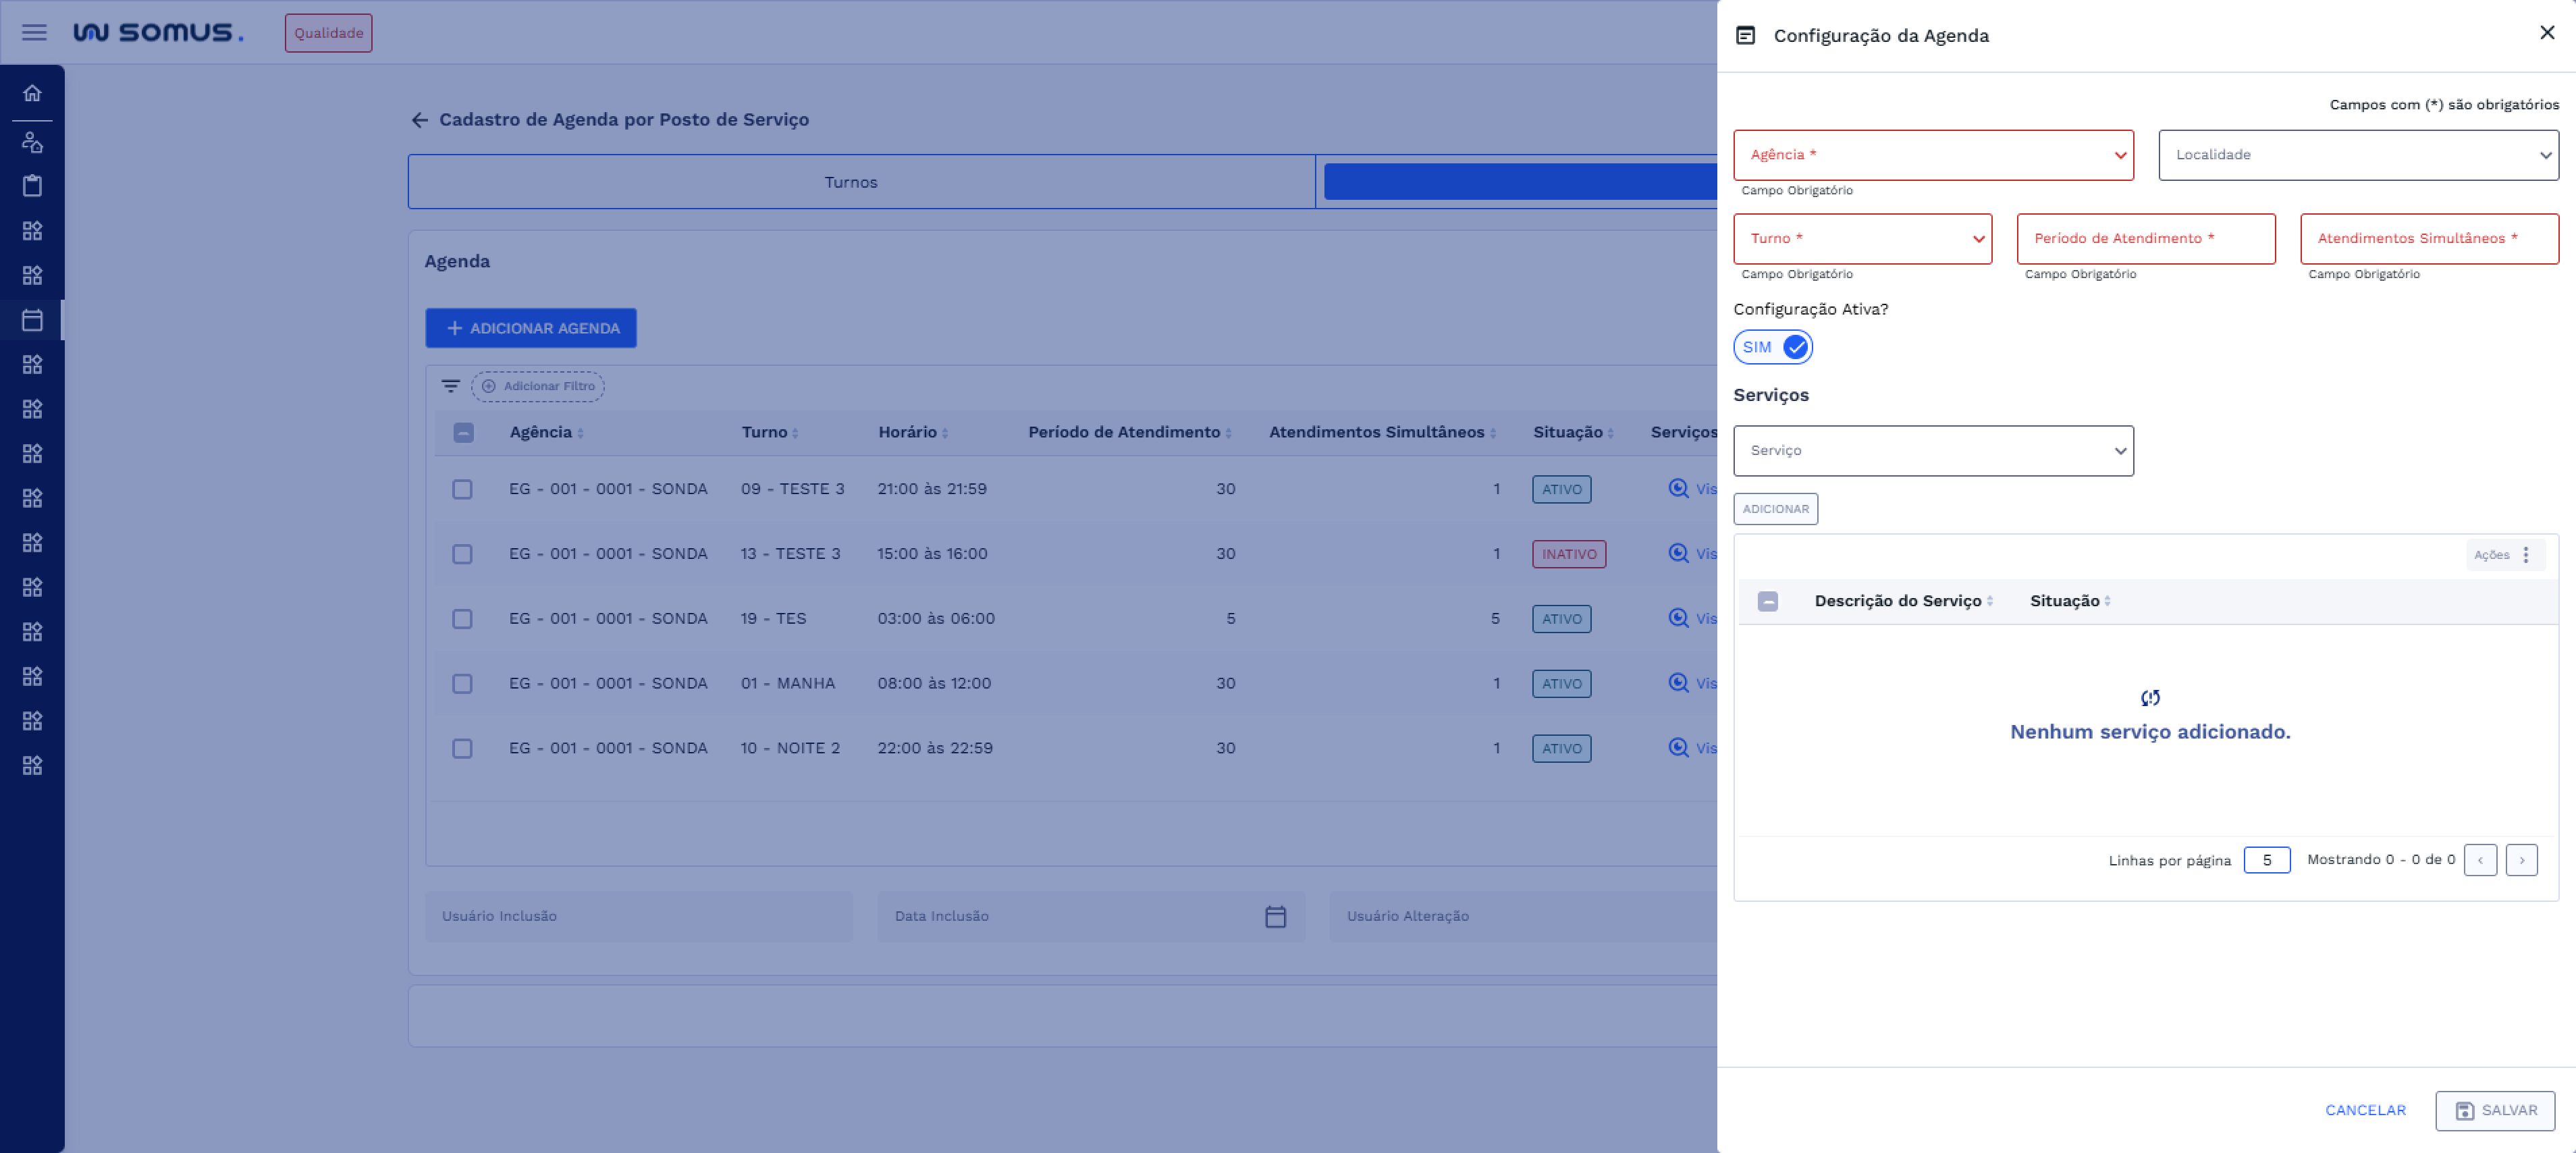The width and height of the screenshot is (2576, 1153).
Task: Open the Agência dropdown
Action: pyautogui.click(x=1932, y=155)
